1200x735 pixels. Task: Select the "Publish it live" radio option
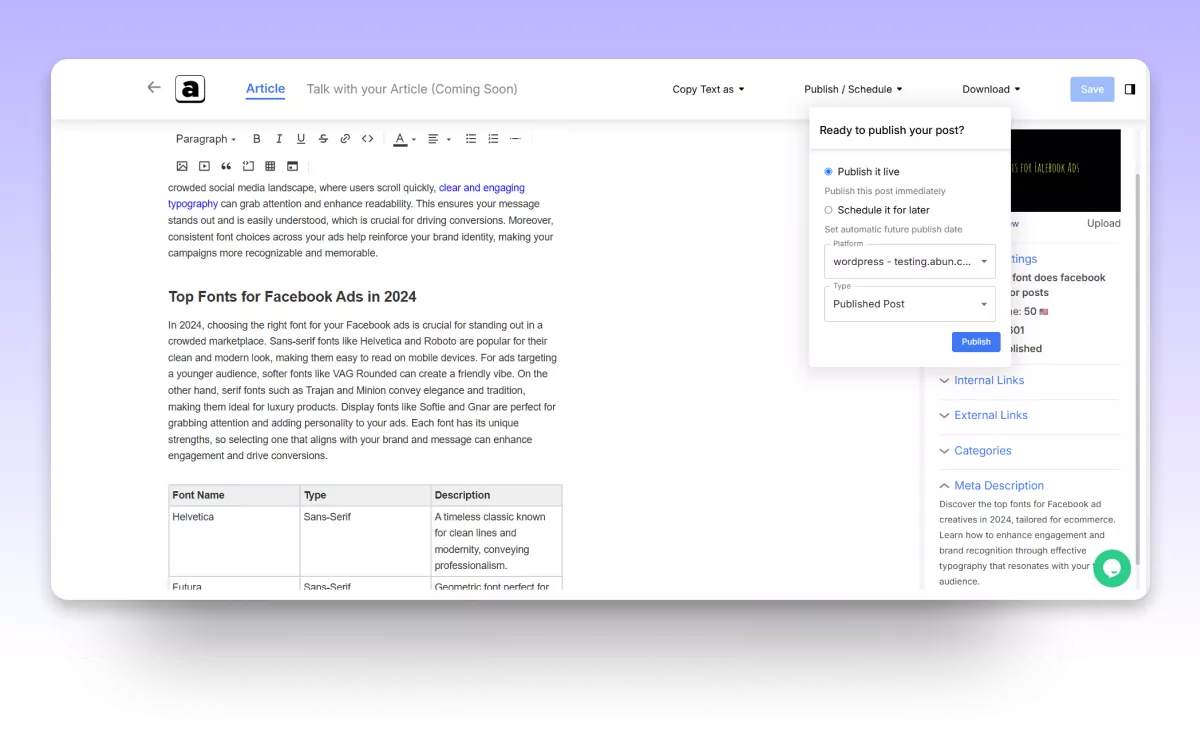[828, 172]
